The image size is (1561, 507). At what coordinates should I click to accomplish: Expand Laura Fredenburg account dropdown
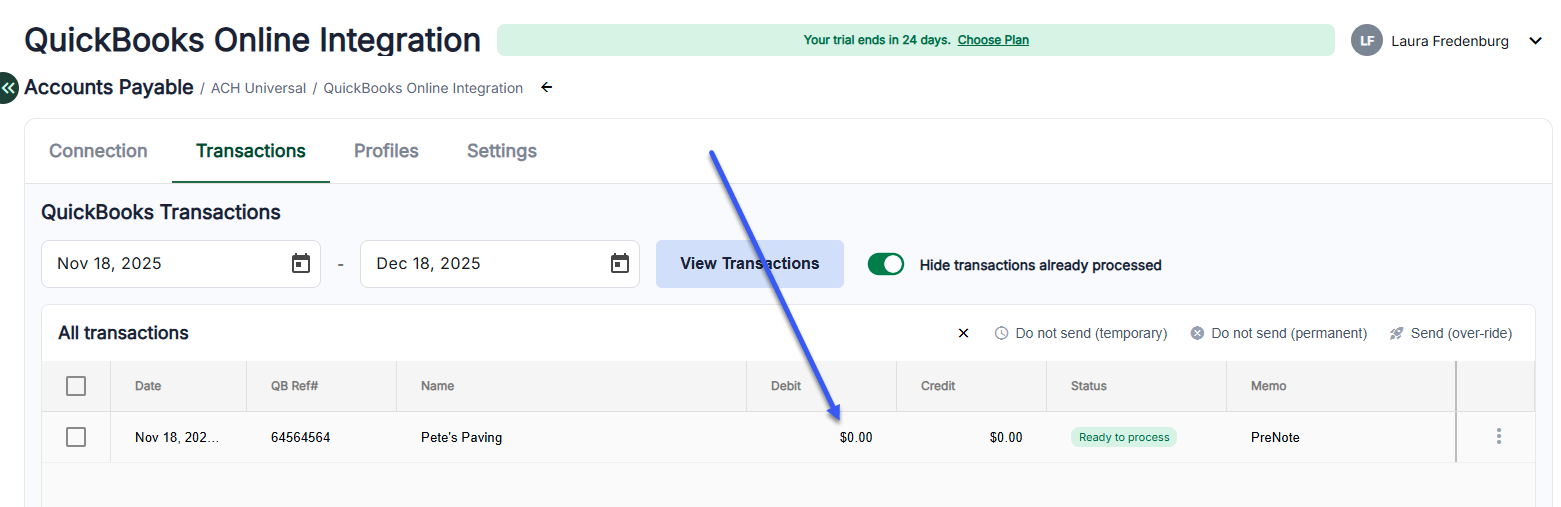[1536, 41]
